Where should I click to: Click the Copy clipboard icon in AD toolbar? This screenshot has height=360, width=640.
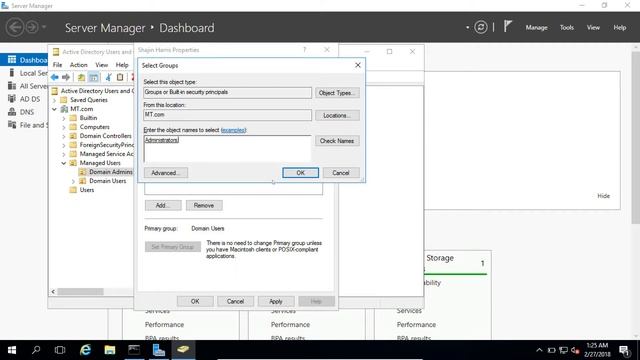[x=120, y=77]
